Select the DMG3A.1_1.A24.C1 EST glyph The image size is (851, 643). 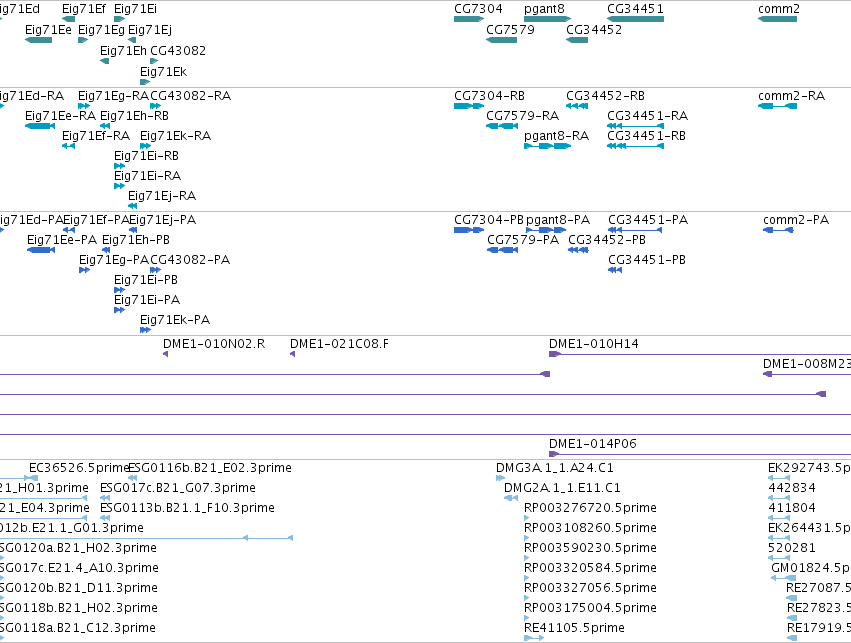pyautogui.click(x=500, y=478)
